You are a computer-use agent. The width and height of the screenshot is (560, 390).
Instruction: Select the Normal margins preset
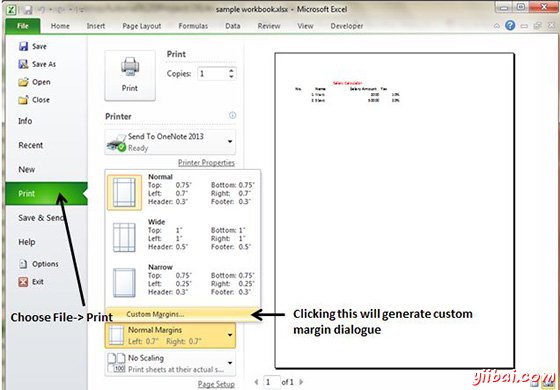point(183,193)
